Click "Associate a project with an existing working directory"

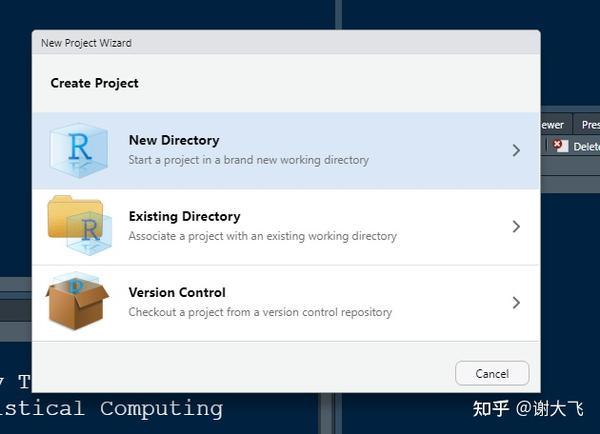tap(262, 236)
